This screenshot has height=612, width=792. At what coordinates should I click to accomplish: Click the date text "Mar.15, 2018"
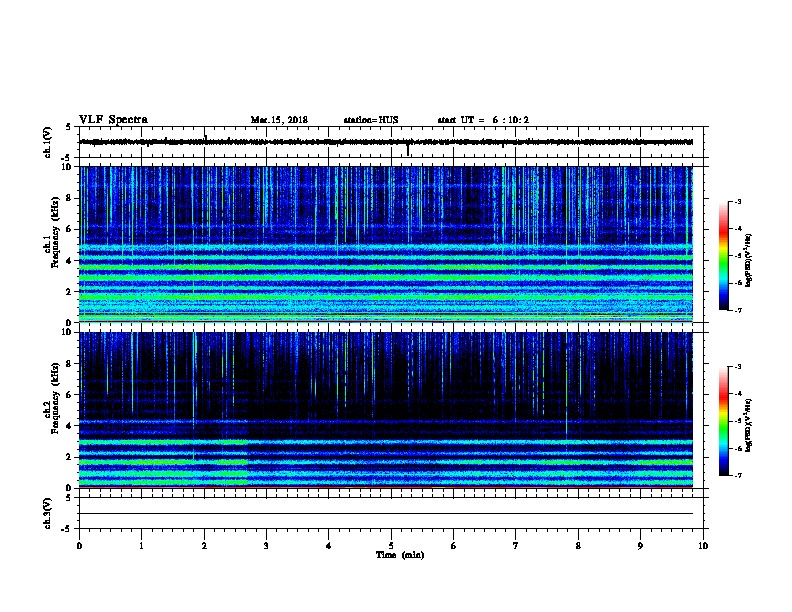pos(279,120)
